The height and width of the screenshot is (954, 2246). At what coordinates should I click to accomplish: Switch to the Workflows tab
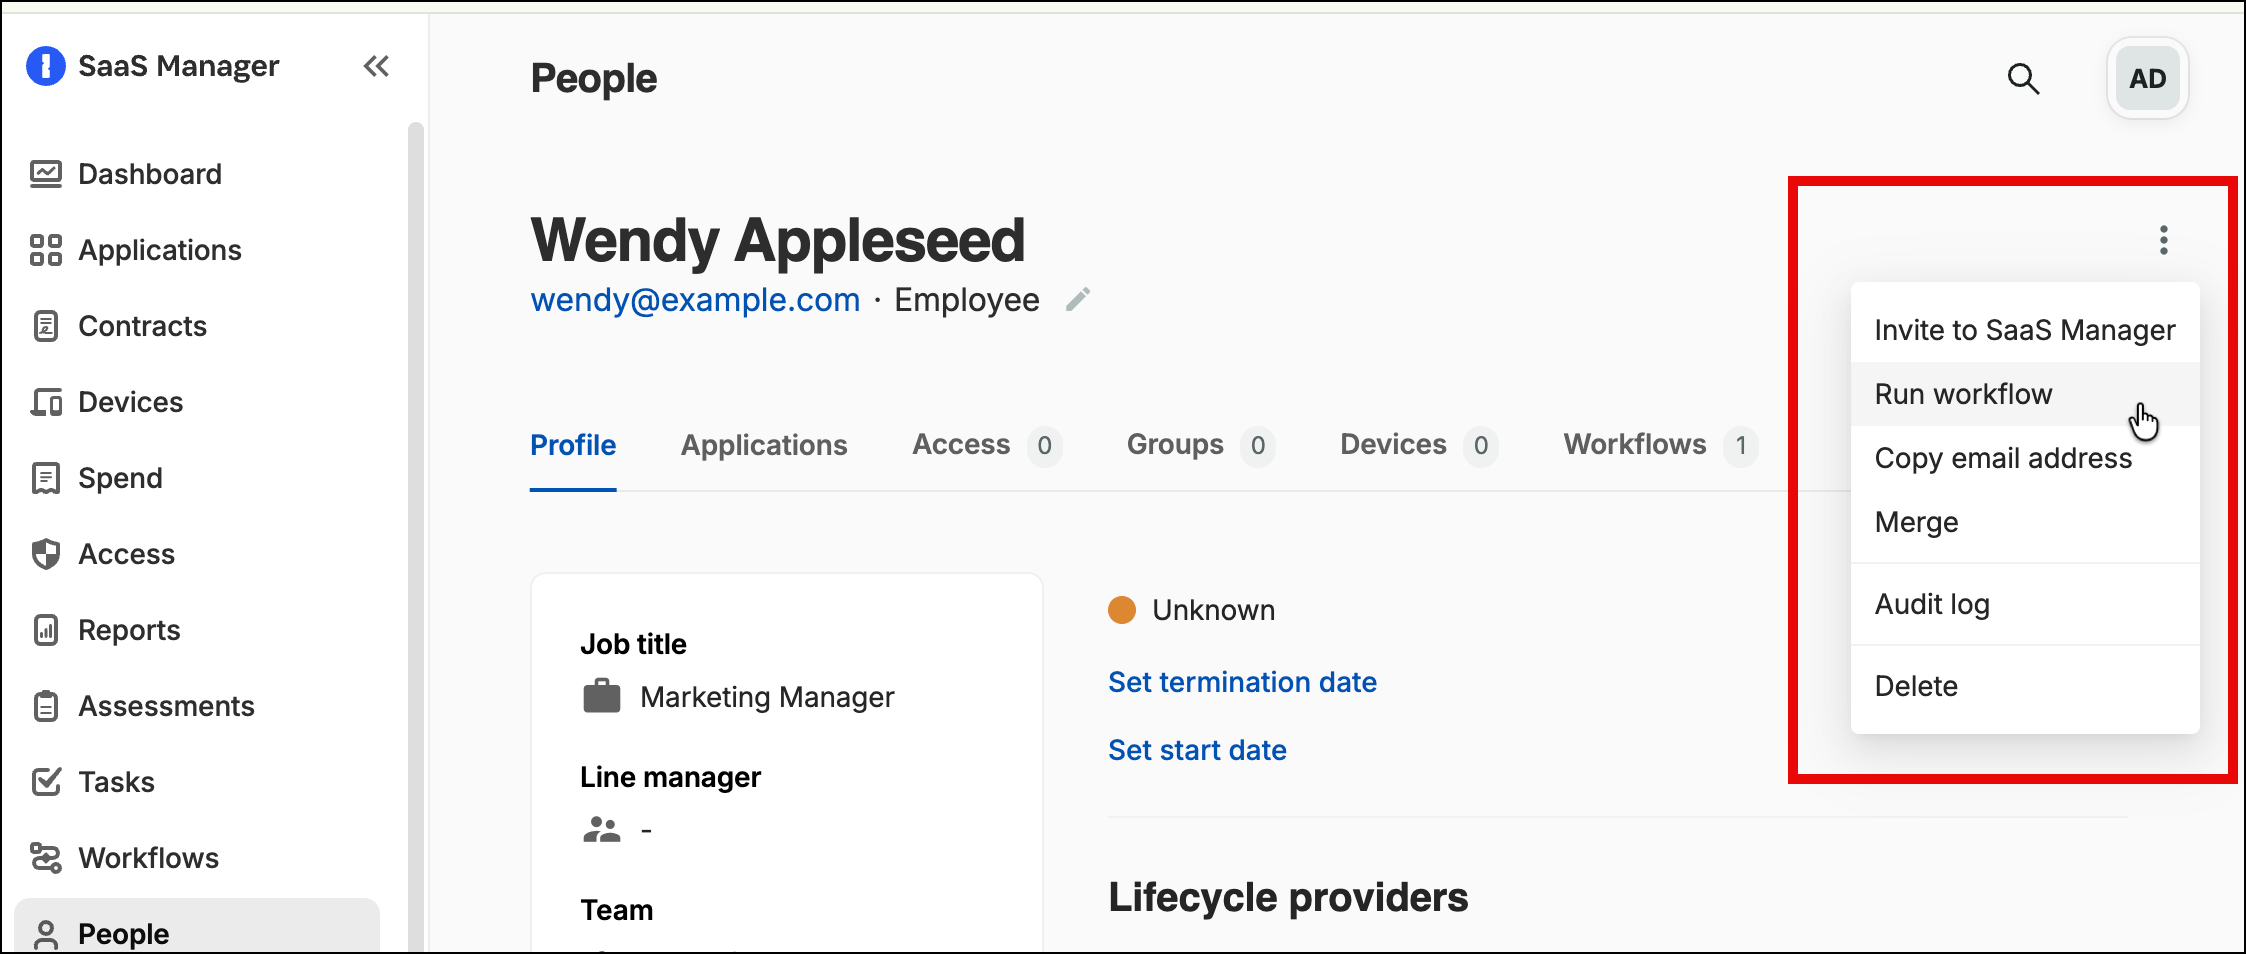1660,445
